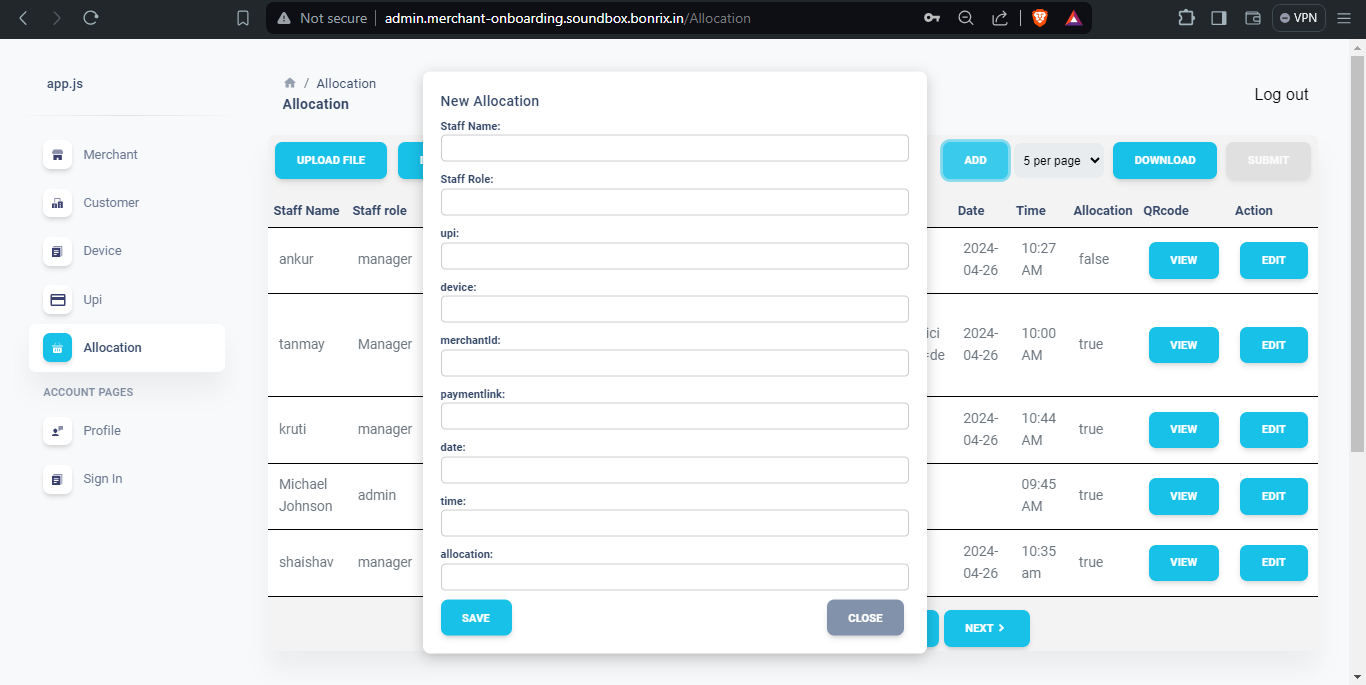Open the browser settings three-dot menu
The width and height of the screenshot is (1366, 685).
pos(1344,17)
